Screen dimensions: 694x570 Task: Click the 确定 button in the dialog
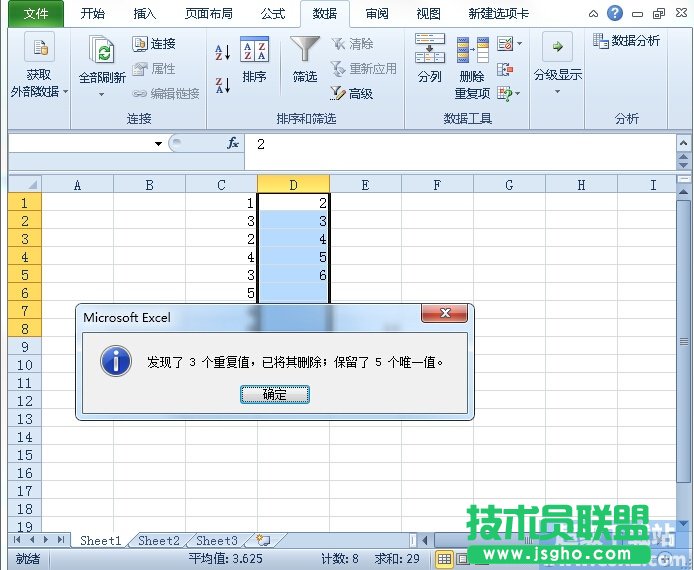point(274,395)
